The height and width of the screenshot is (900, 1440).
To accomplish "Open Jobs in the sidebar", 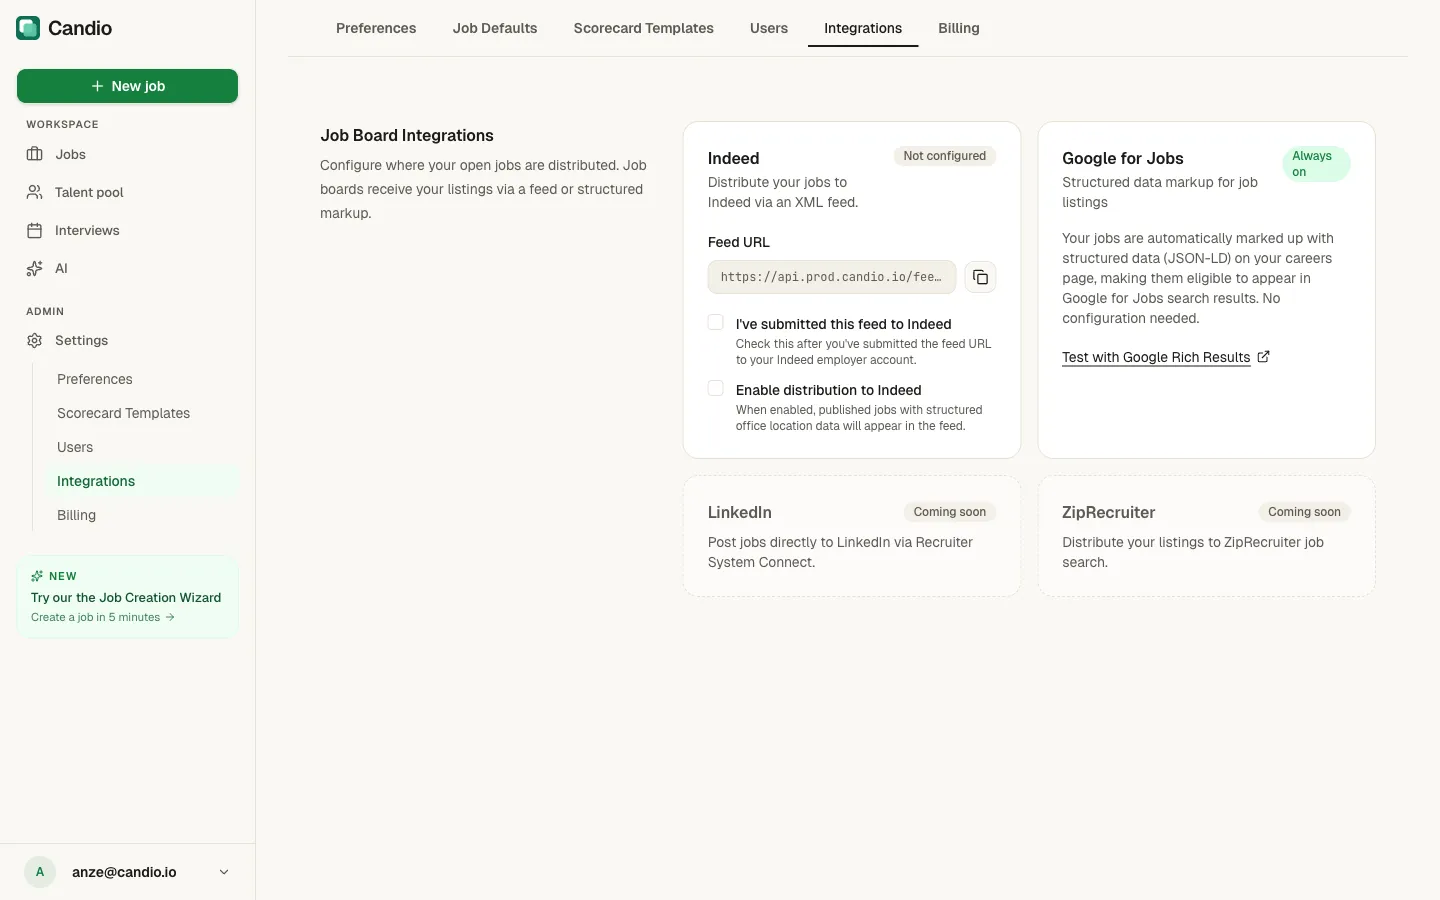I will click(127, 154).
